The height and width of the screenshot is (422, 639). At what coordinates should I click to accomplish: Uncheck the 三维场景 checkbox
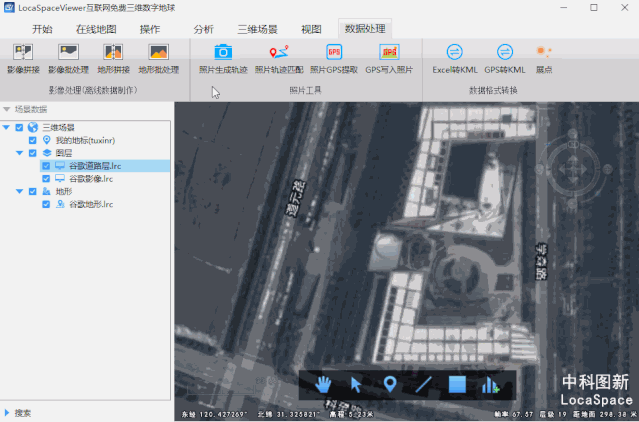[19, 127]
